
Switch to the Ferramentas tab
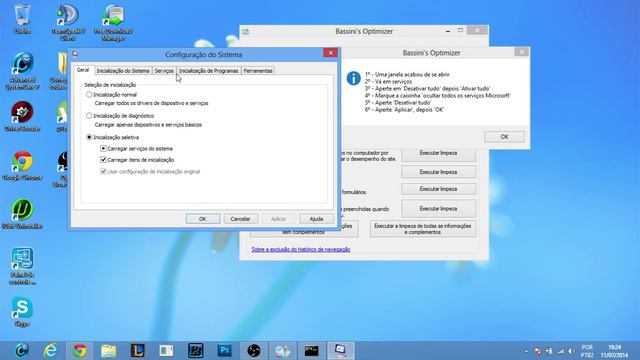tap(258, 71)
